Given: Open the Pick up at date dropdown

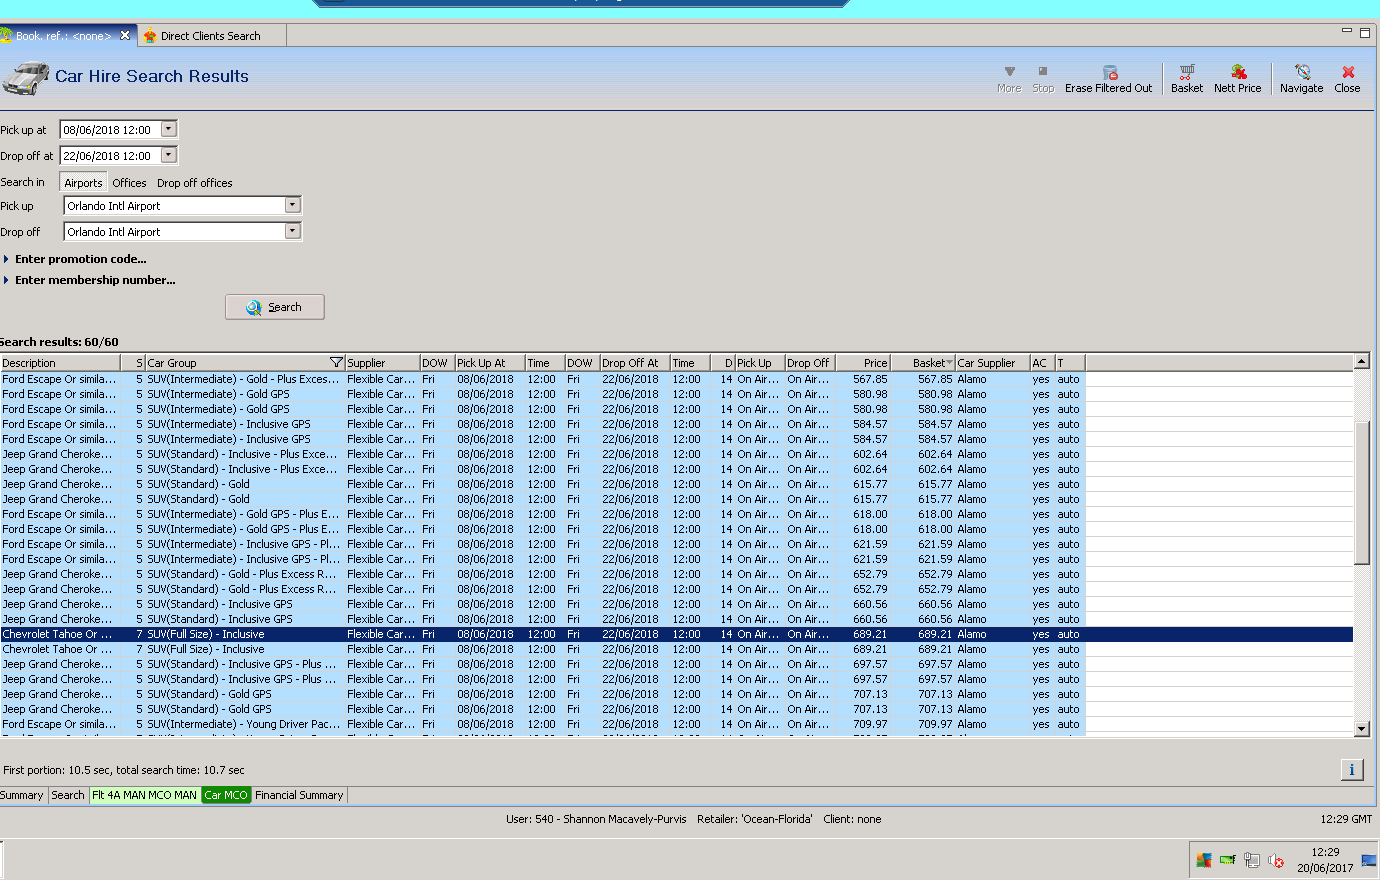Looking at the screenshot, I should pos(168,129).
